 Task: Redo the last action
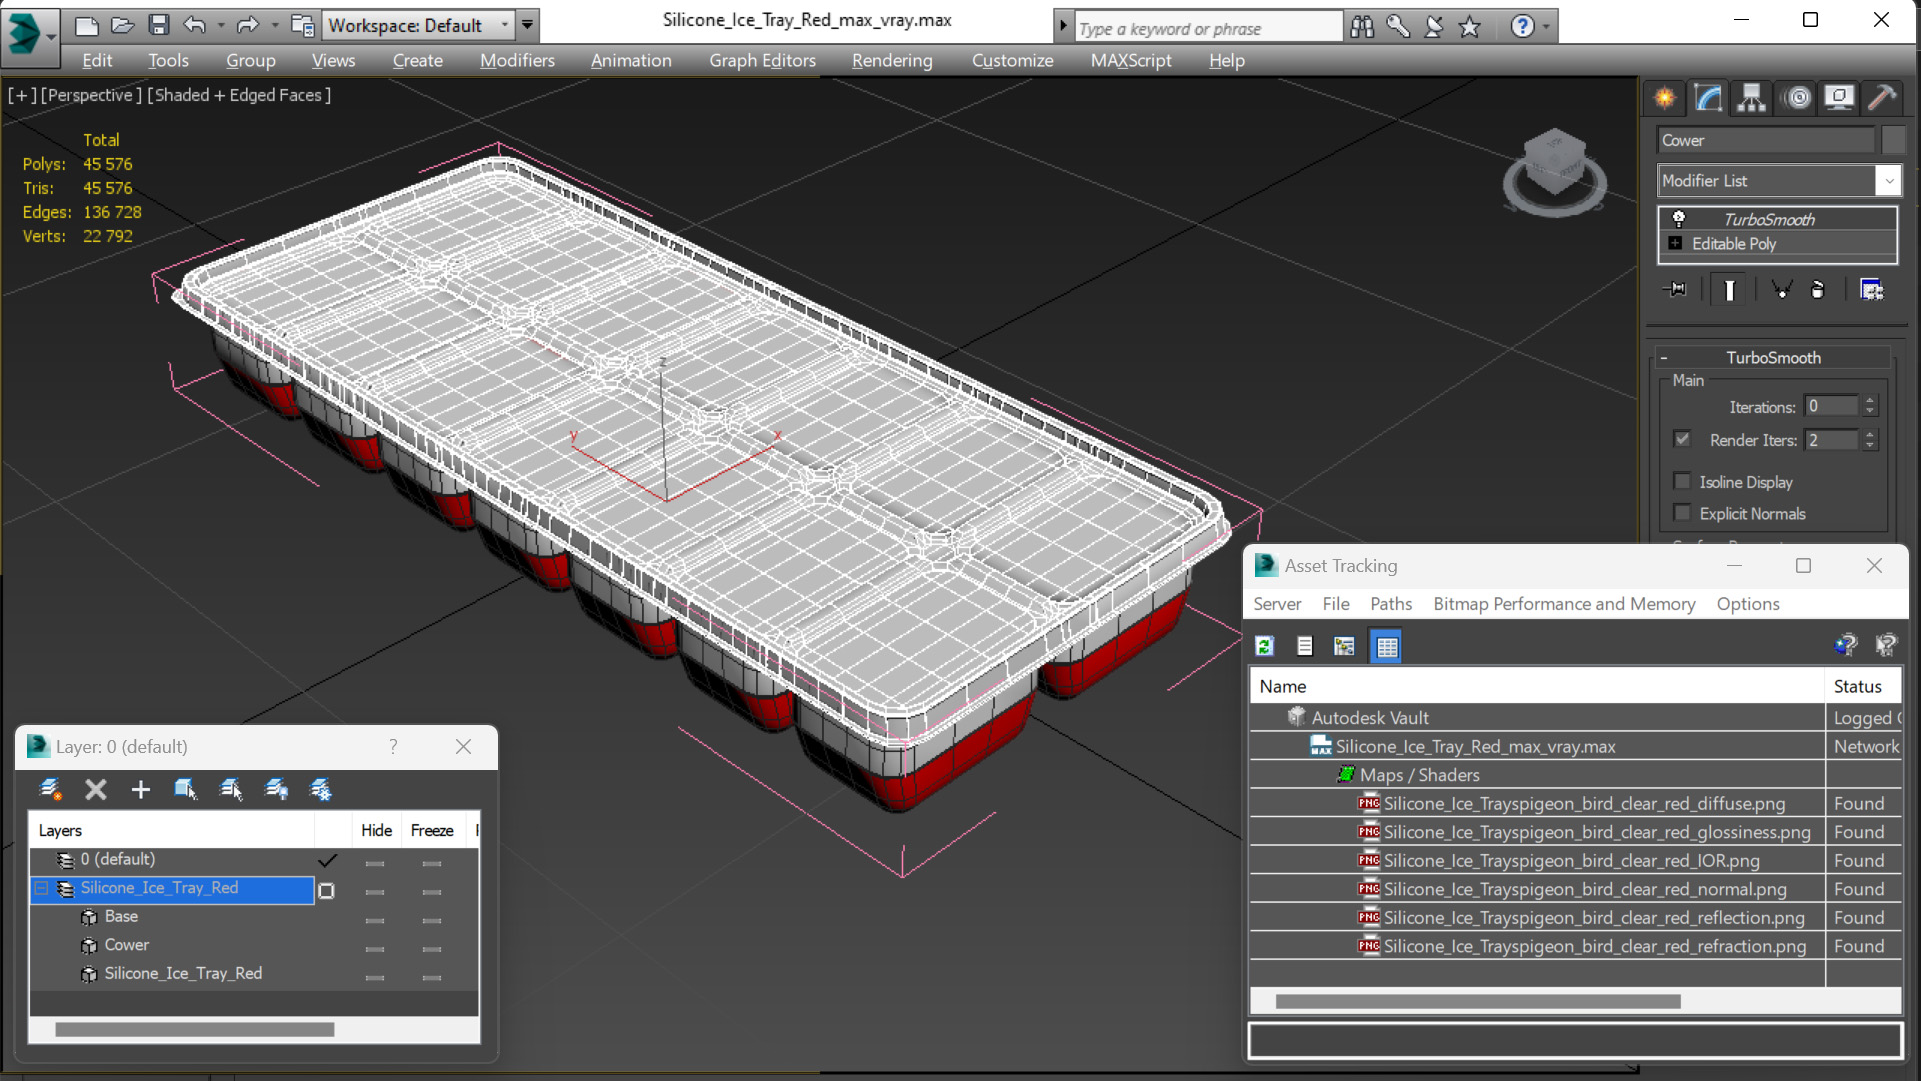(247, 25)
